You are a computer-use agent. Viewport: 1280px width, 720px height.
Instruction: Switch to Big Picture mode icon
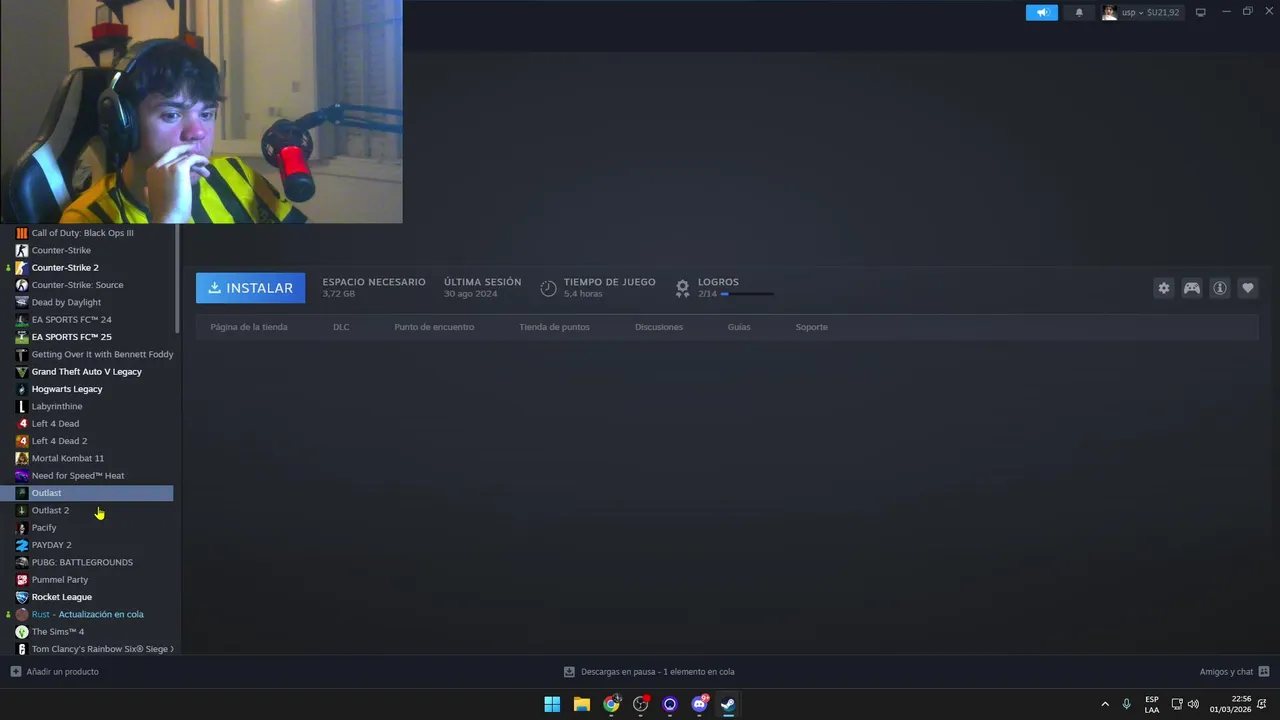coord(1201,12)
